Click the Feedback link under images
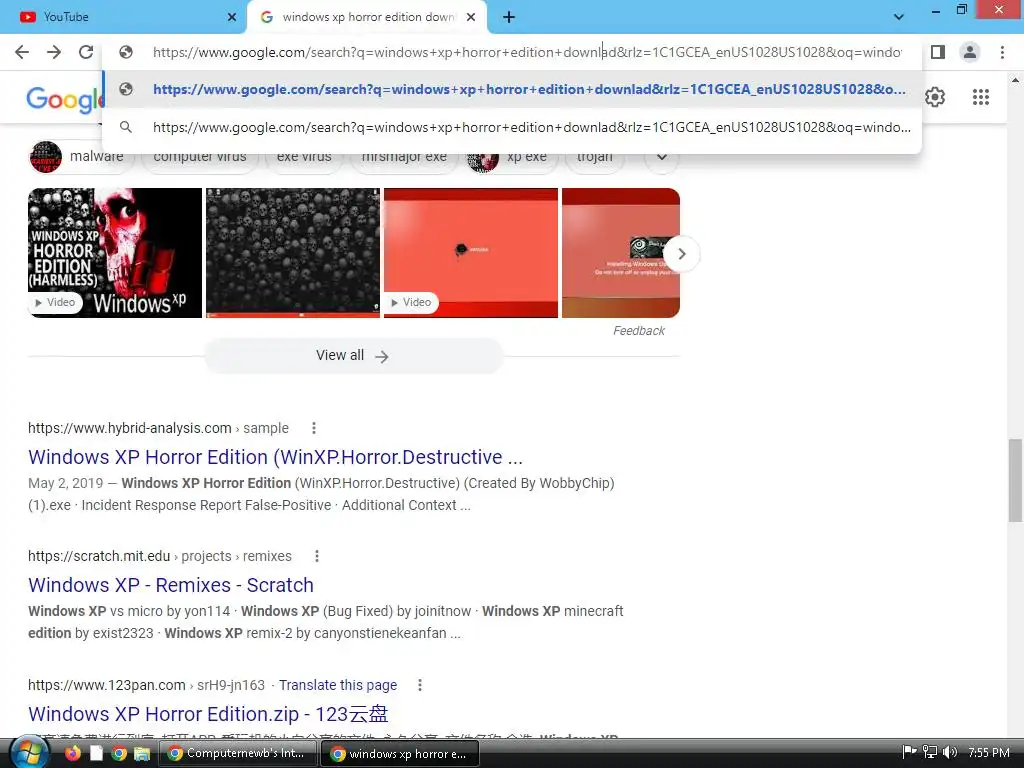This screenshot has height=768, width=1024. pyautogui.click(x=639, y=331)
